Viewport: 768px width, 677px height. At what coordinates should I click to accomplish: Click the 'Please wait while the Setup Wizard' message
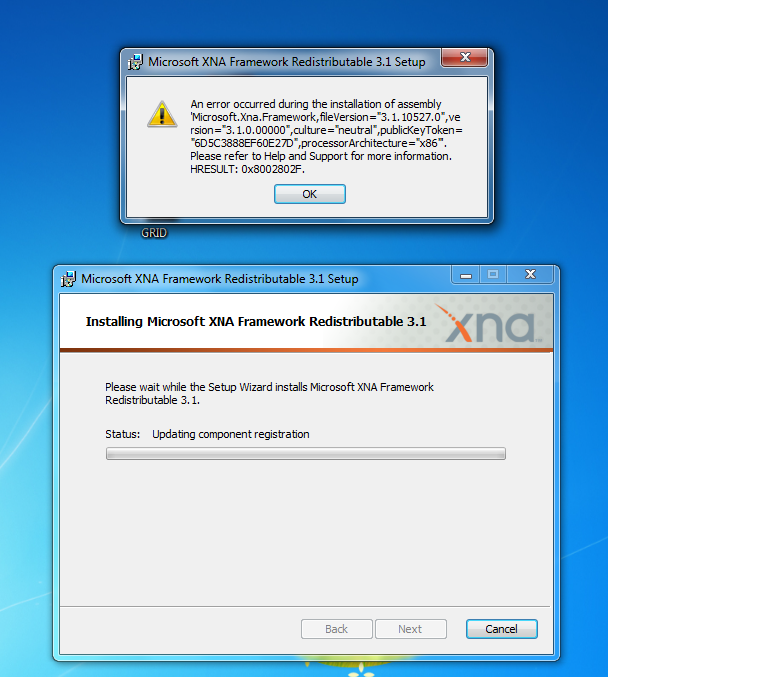tap(269, 393)
